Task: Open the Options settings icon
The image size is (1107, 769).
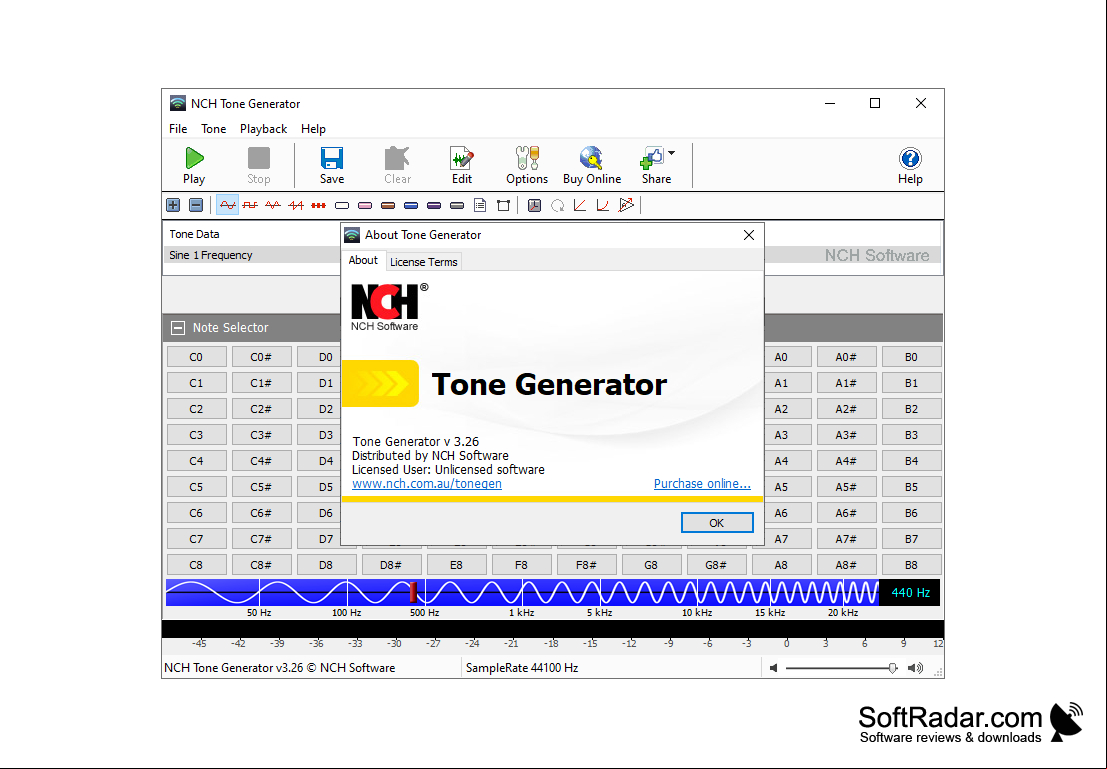Action: [527, 165]
